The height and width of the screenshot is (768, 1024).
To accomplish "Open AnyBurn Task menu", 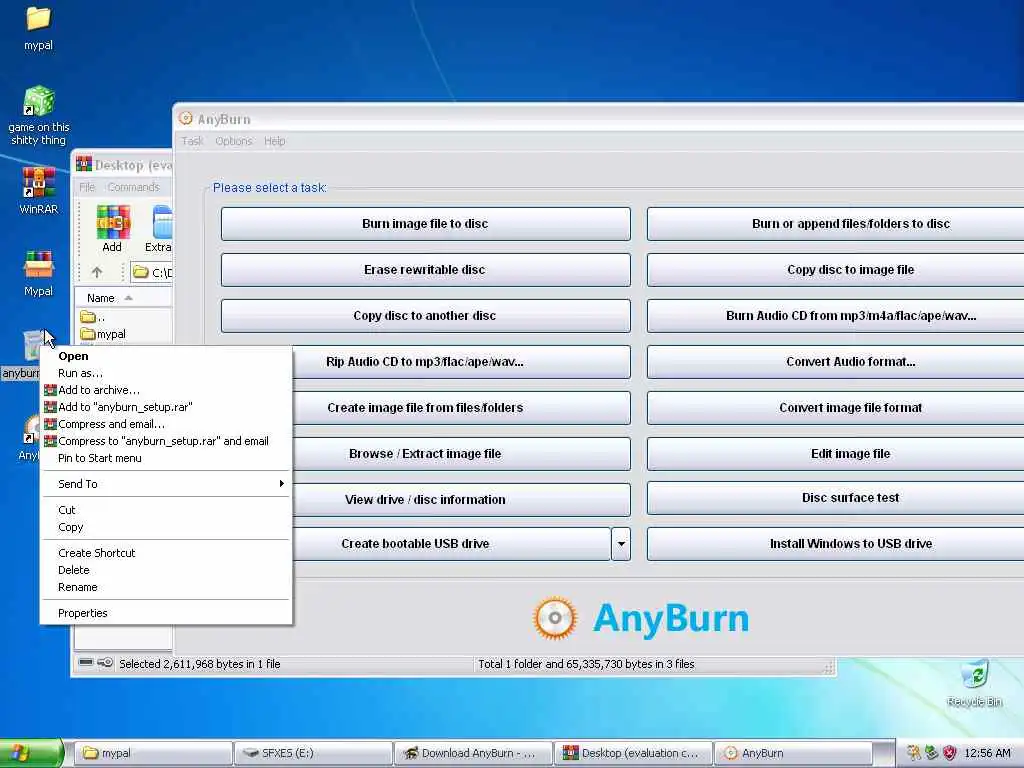I will tap(192, 141).
